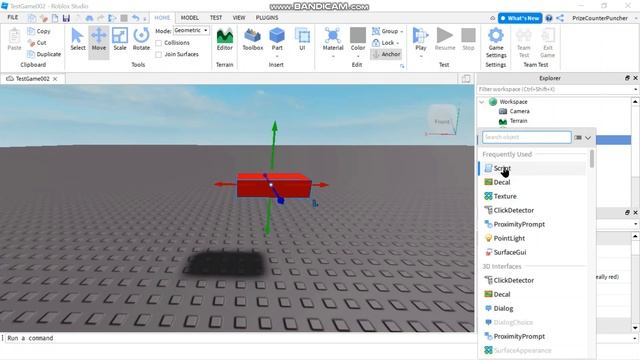The height and width of the screenshot is (360, 640).
Task: Undock the Explorer panel
Action: click(x=627, y=78)
